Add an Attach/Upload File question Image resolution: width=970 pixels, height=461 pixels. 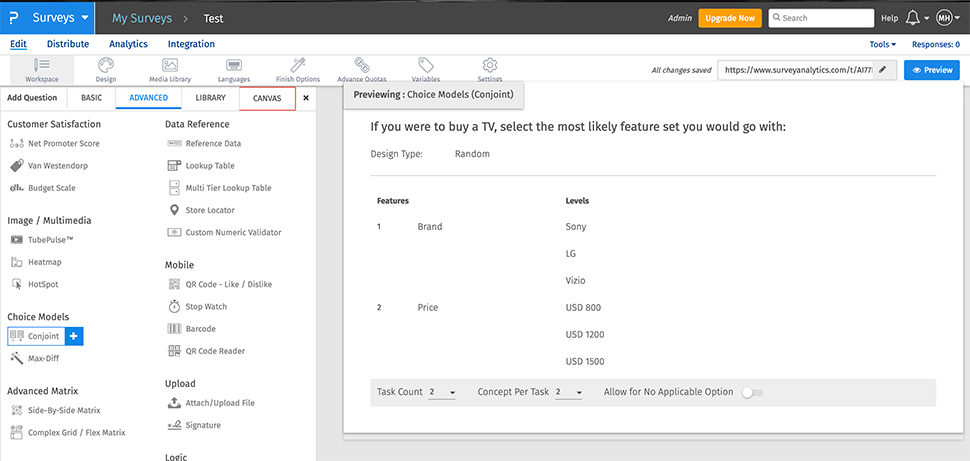point(211,403)
